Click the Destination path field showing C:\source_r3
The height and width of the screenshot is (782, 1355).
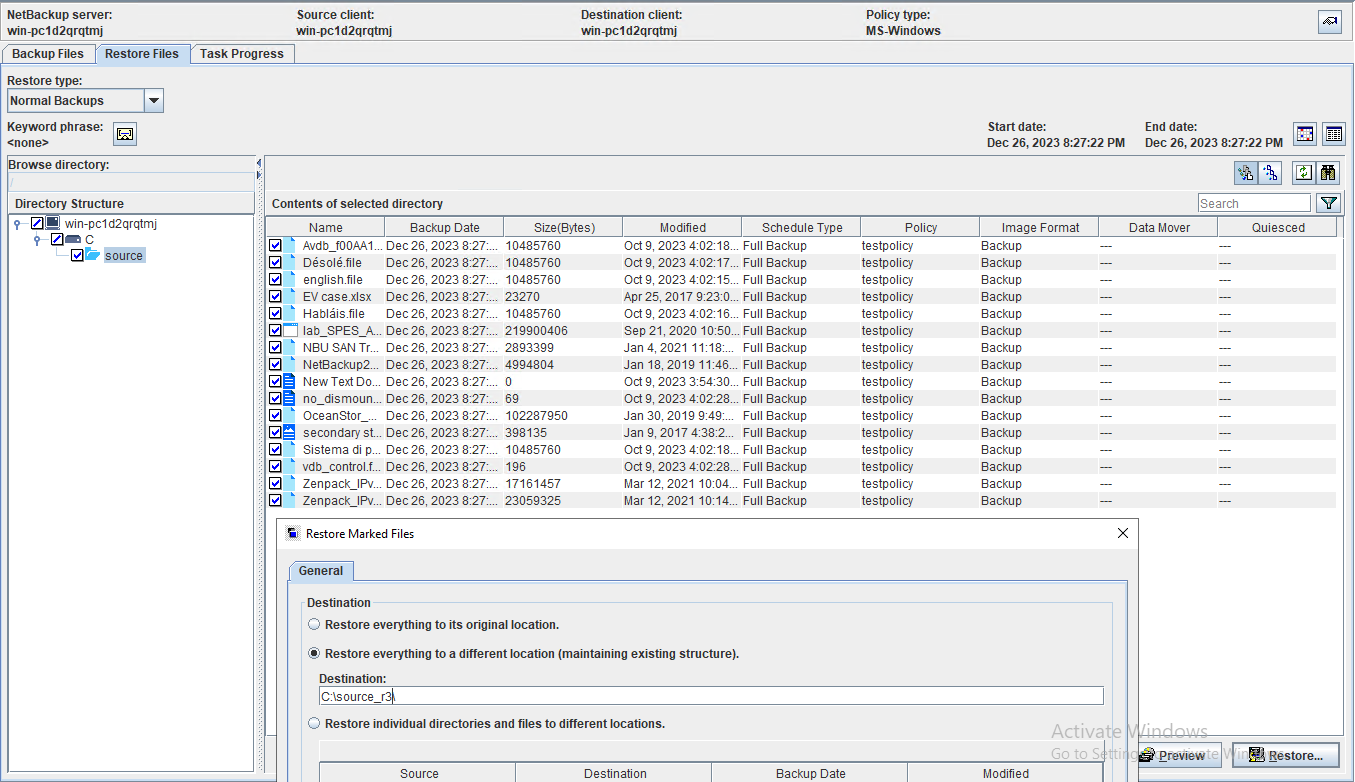(x=711, y=696)
